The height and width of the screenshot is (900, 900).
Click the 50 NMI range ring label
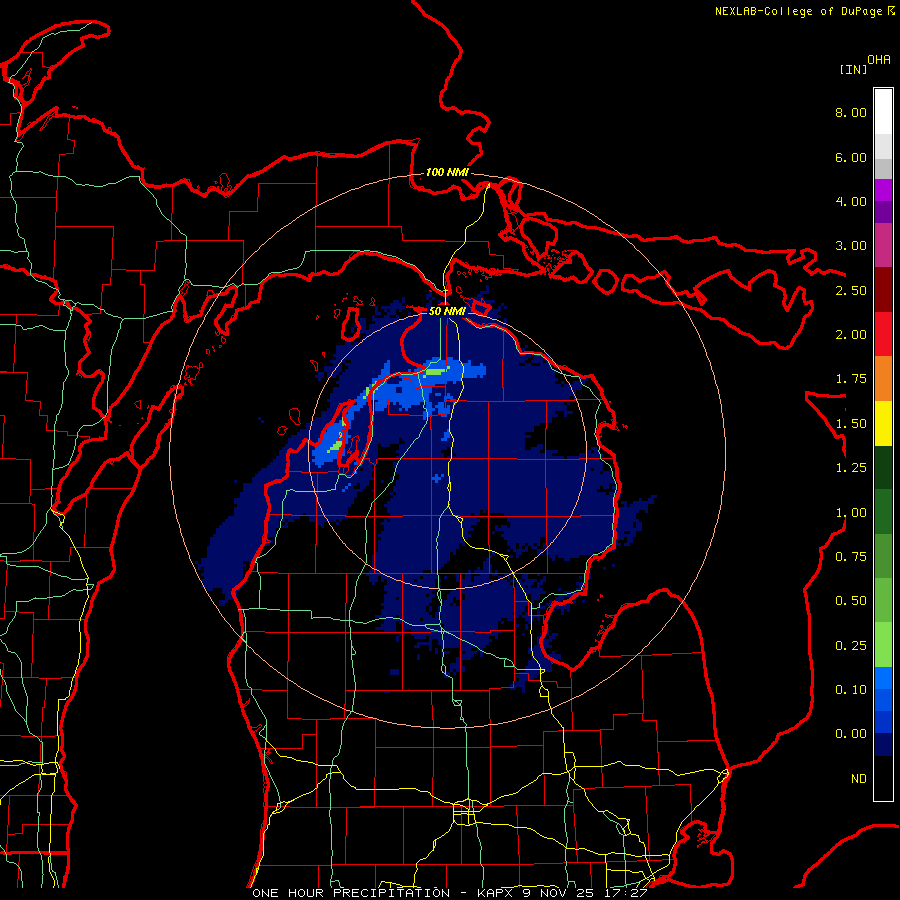click(x=447, y=311)
